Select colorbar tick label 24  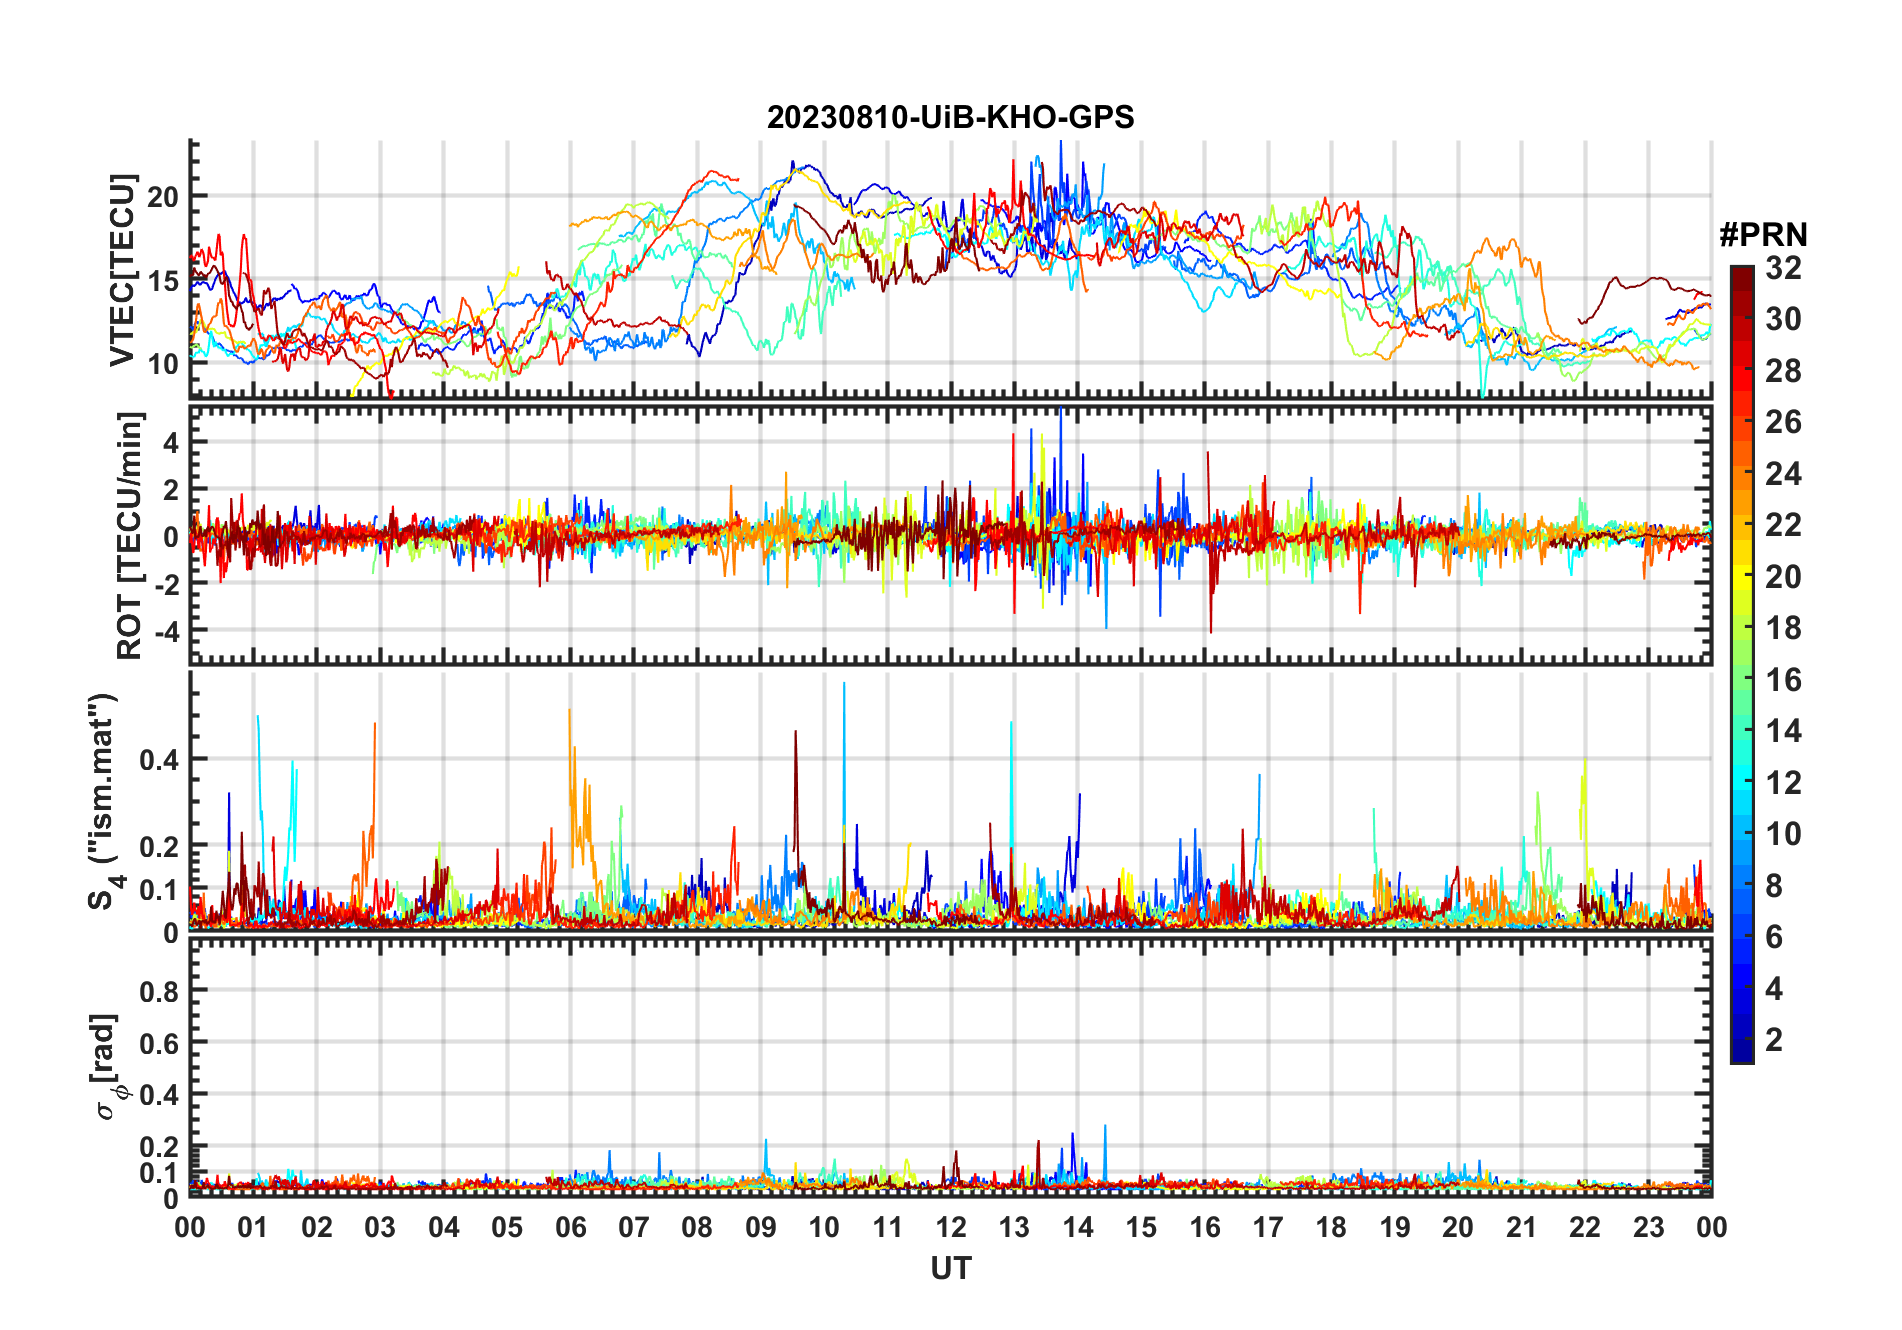pyautogui.click(x=1783, y=474)
